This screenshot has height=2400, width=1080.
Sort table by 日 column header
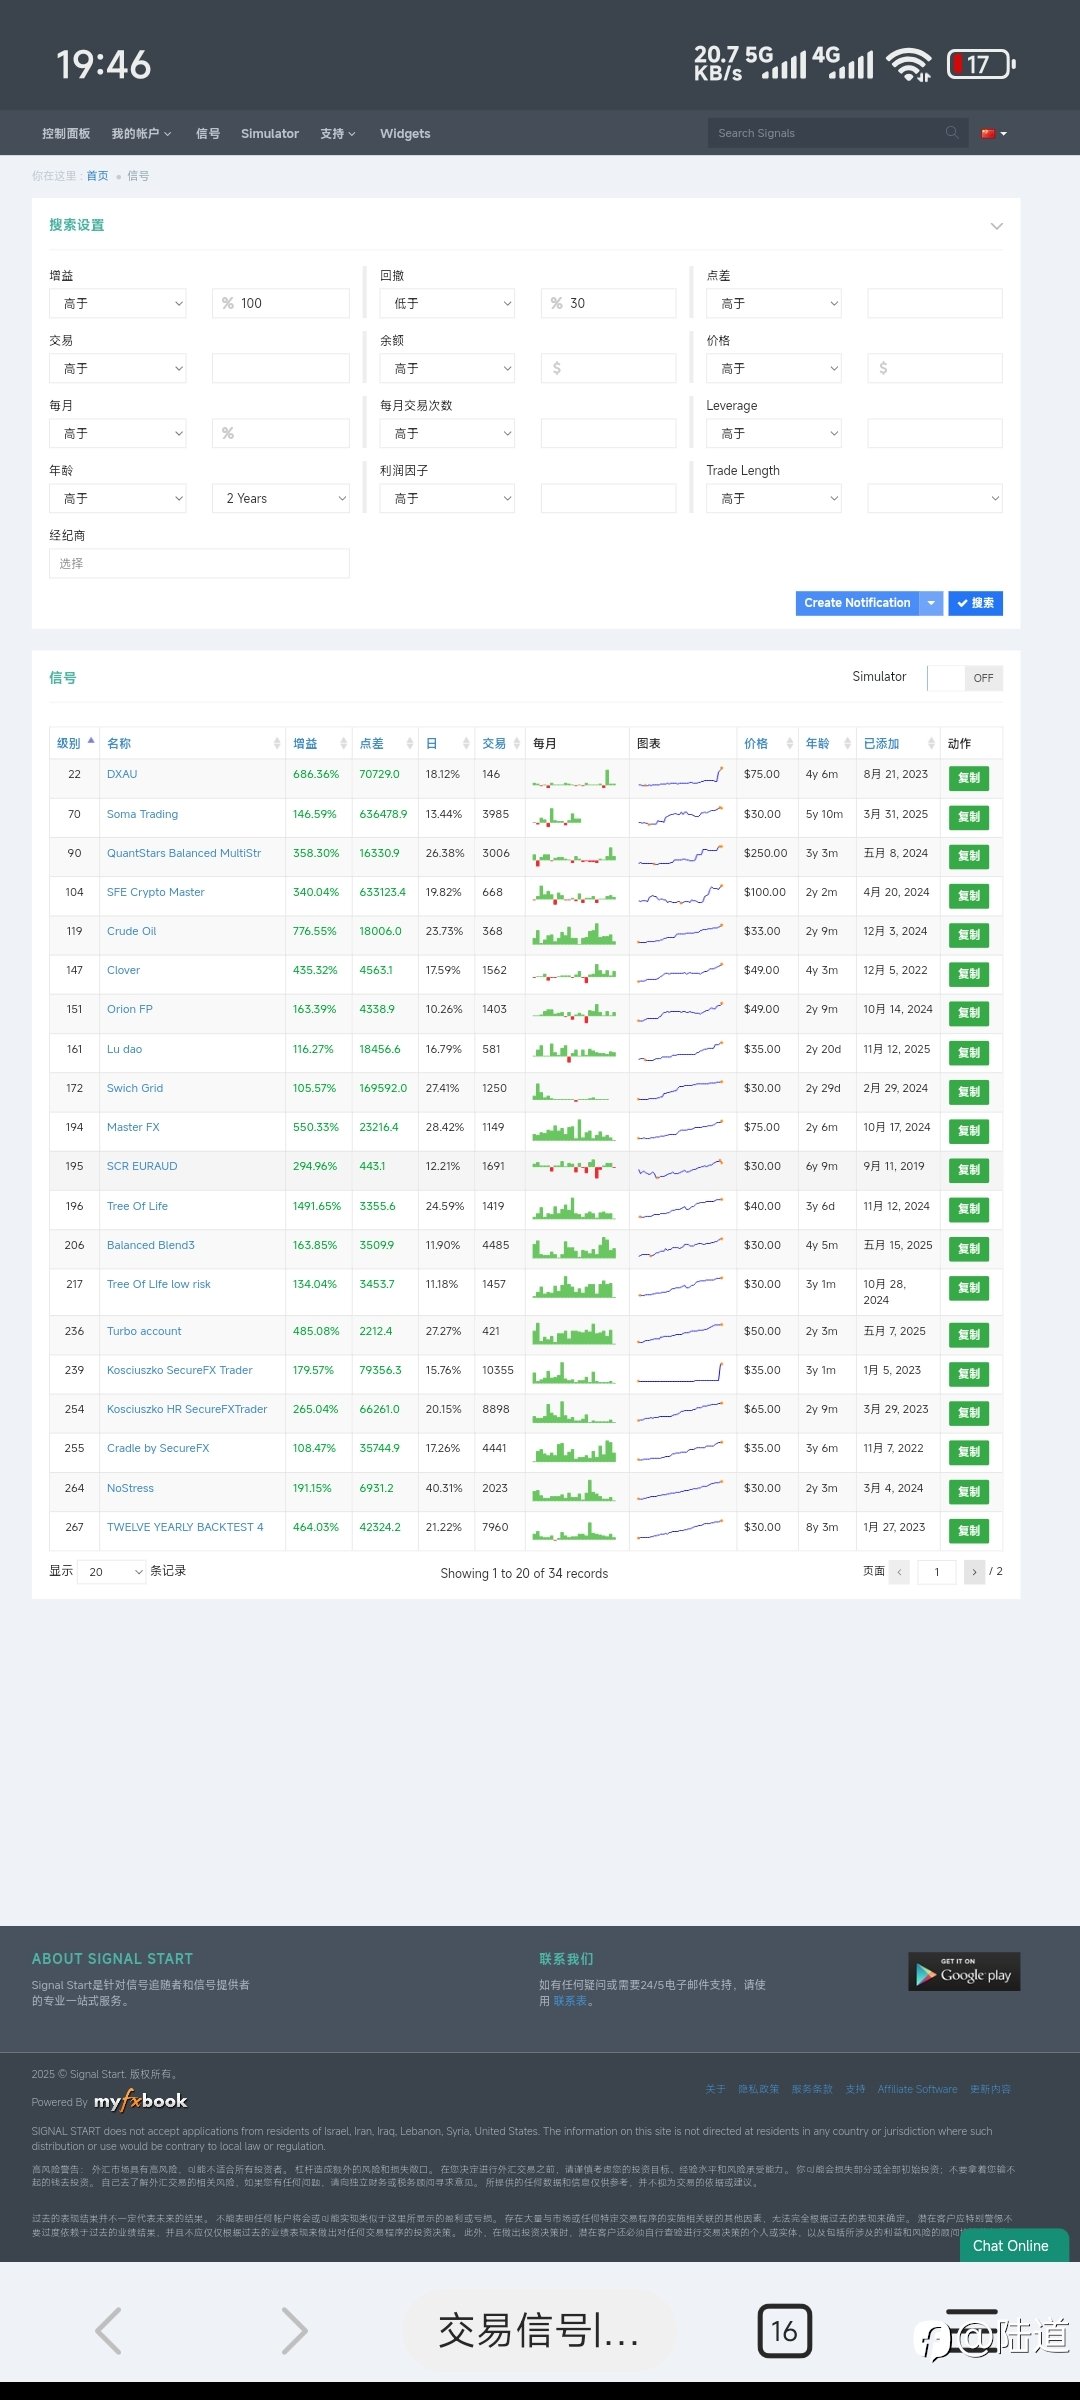point(446,743)
